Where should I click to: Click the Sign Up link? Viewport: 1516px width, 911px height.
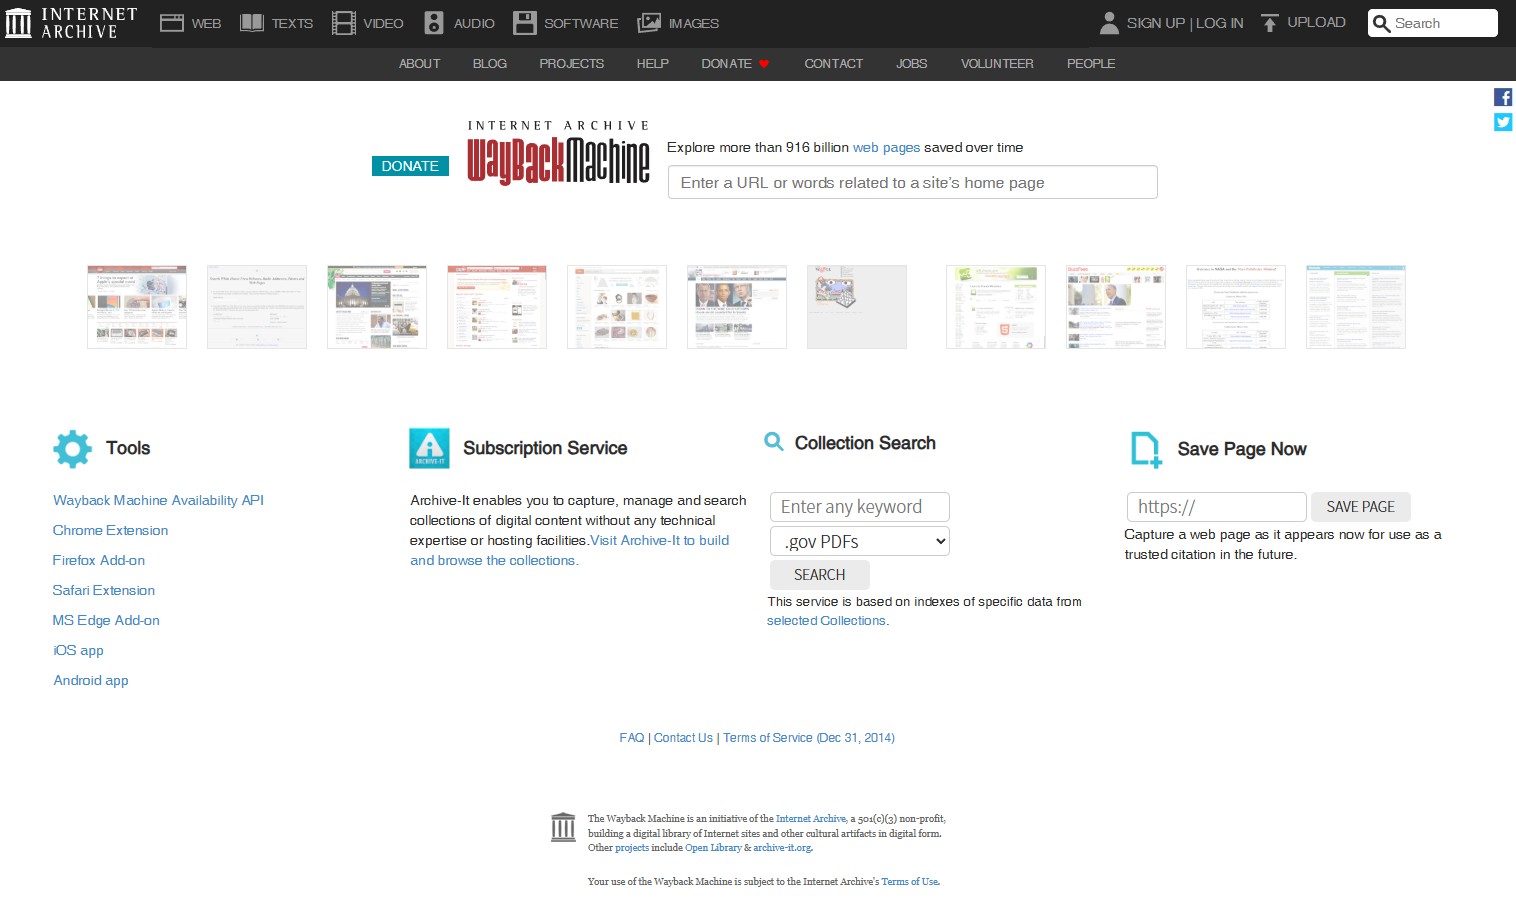click(1156, 23)
